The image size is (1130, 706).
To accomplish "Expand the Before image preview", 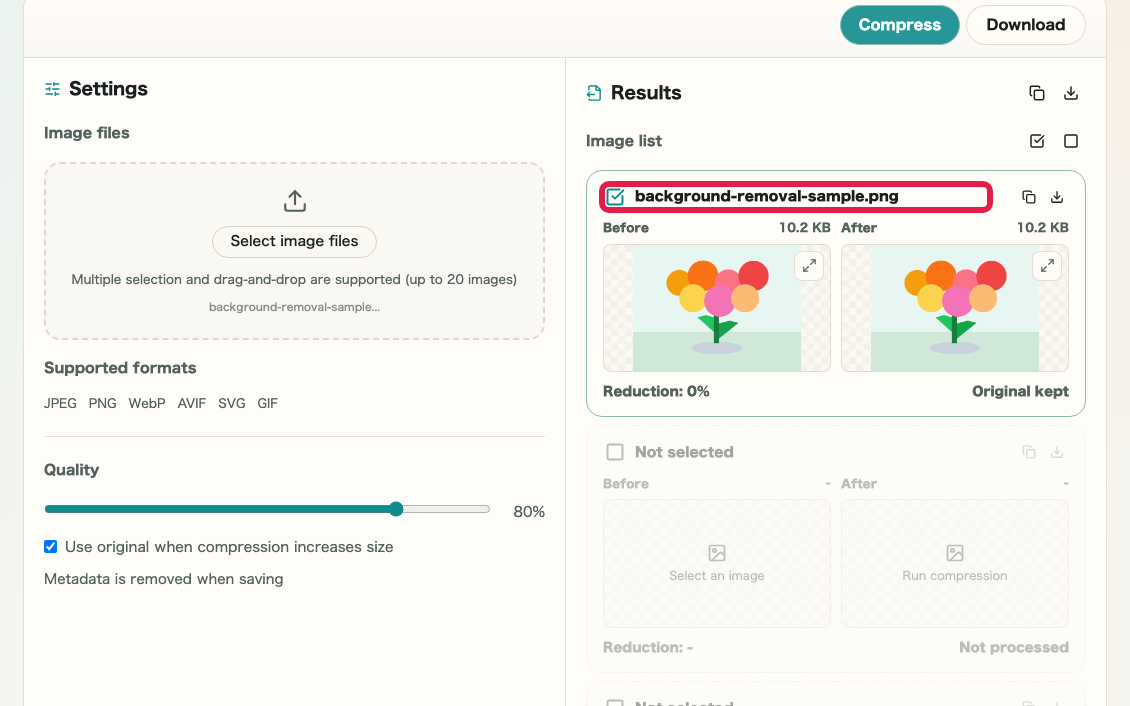I will coord(809,266).
